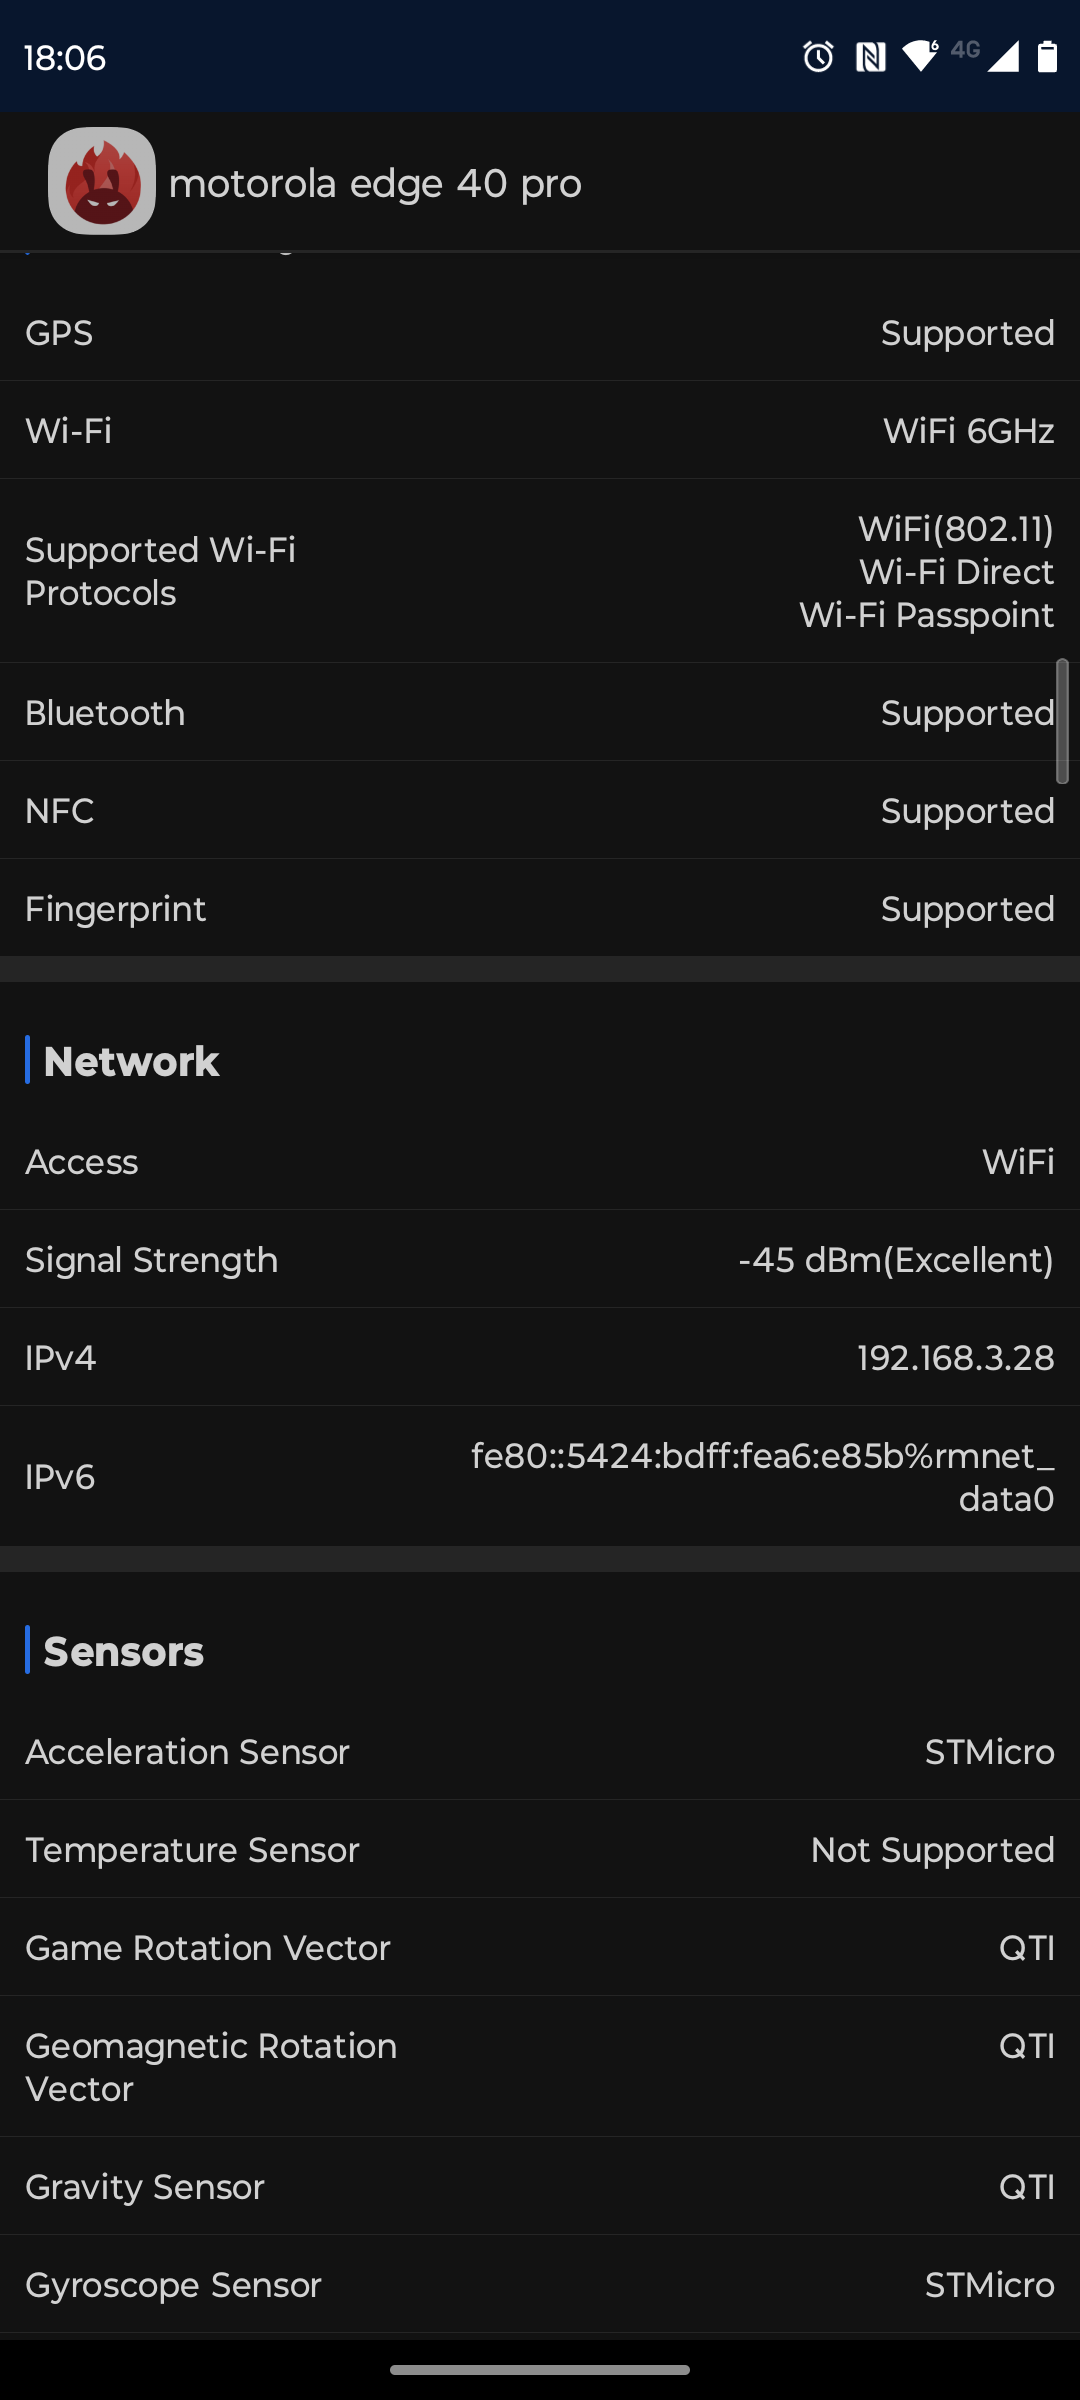
Task: Tap the 18:06 clock in status bar
Action: (x=65, y=58)
